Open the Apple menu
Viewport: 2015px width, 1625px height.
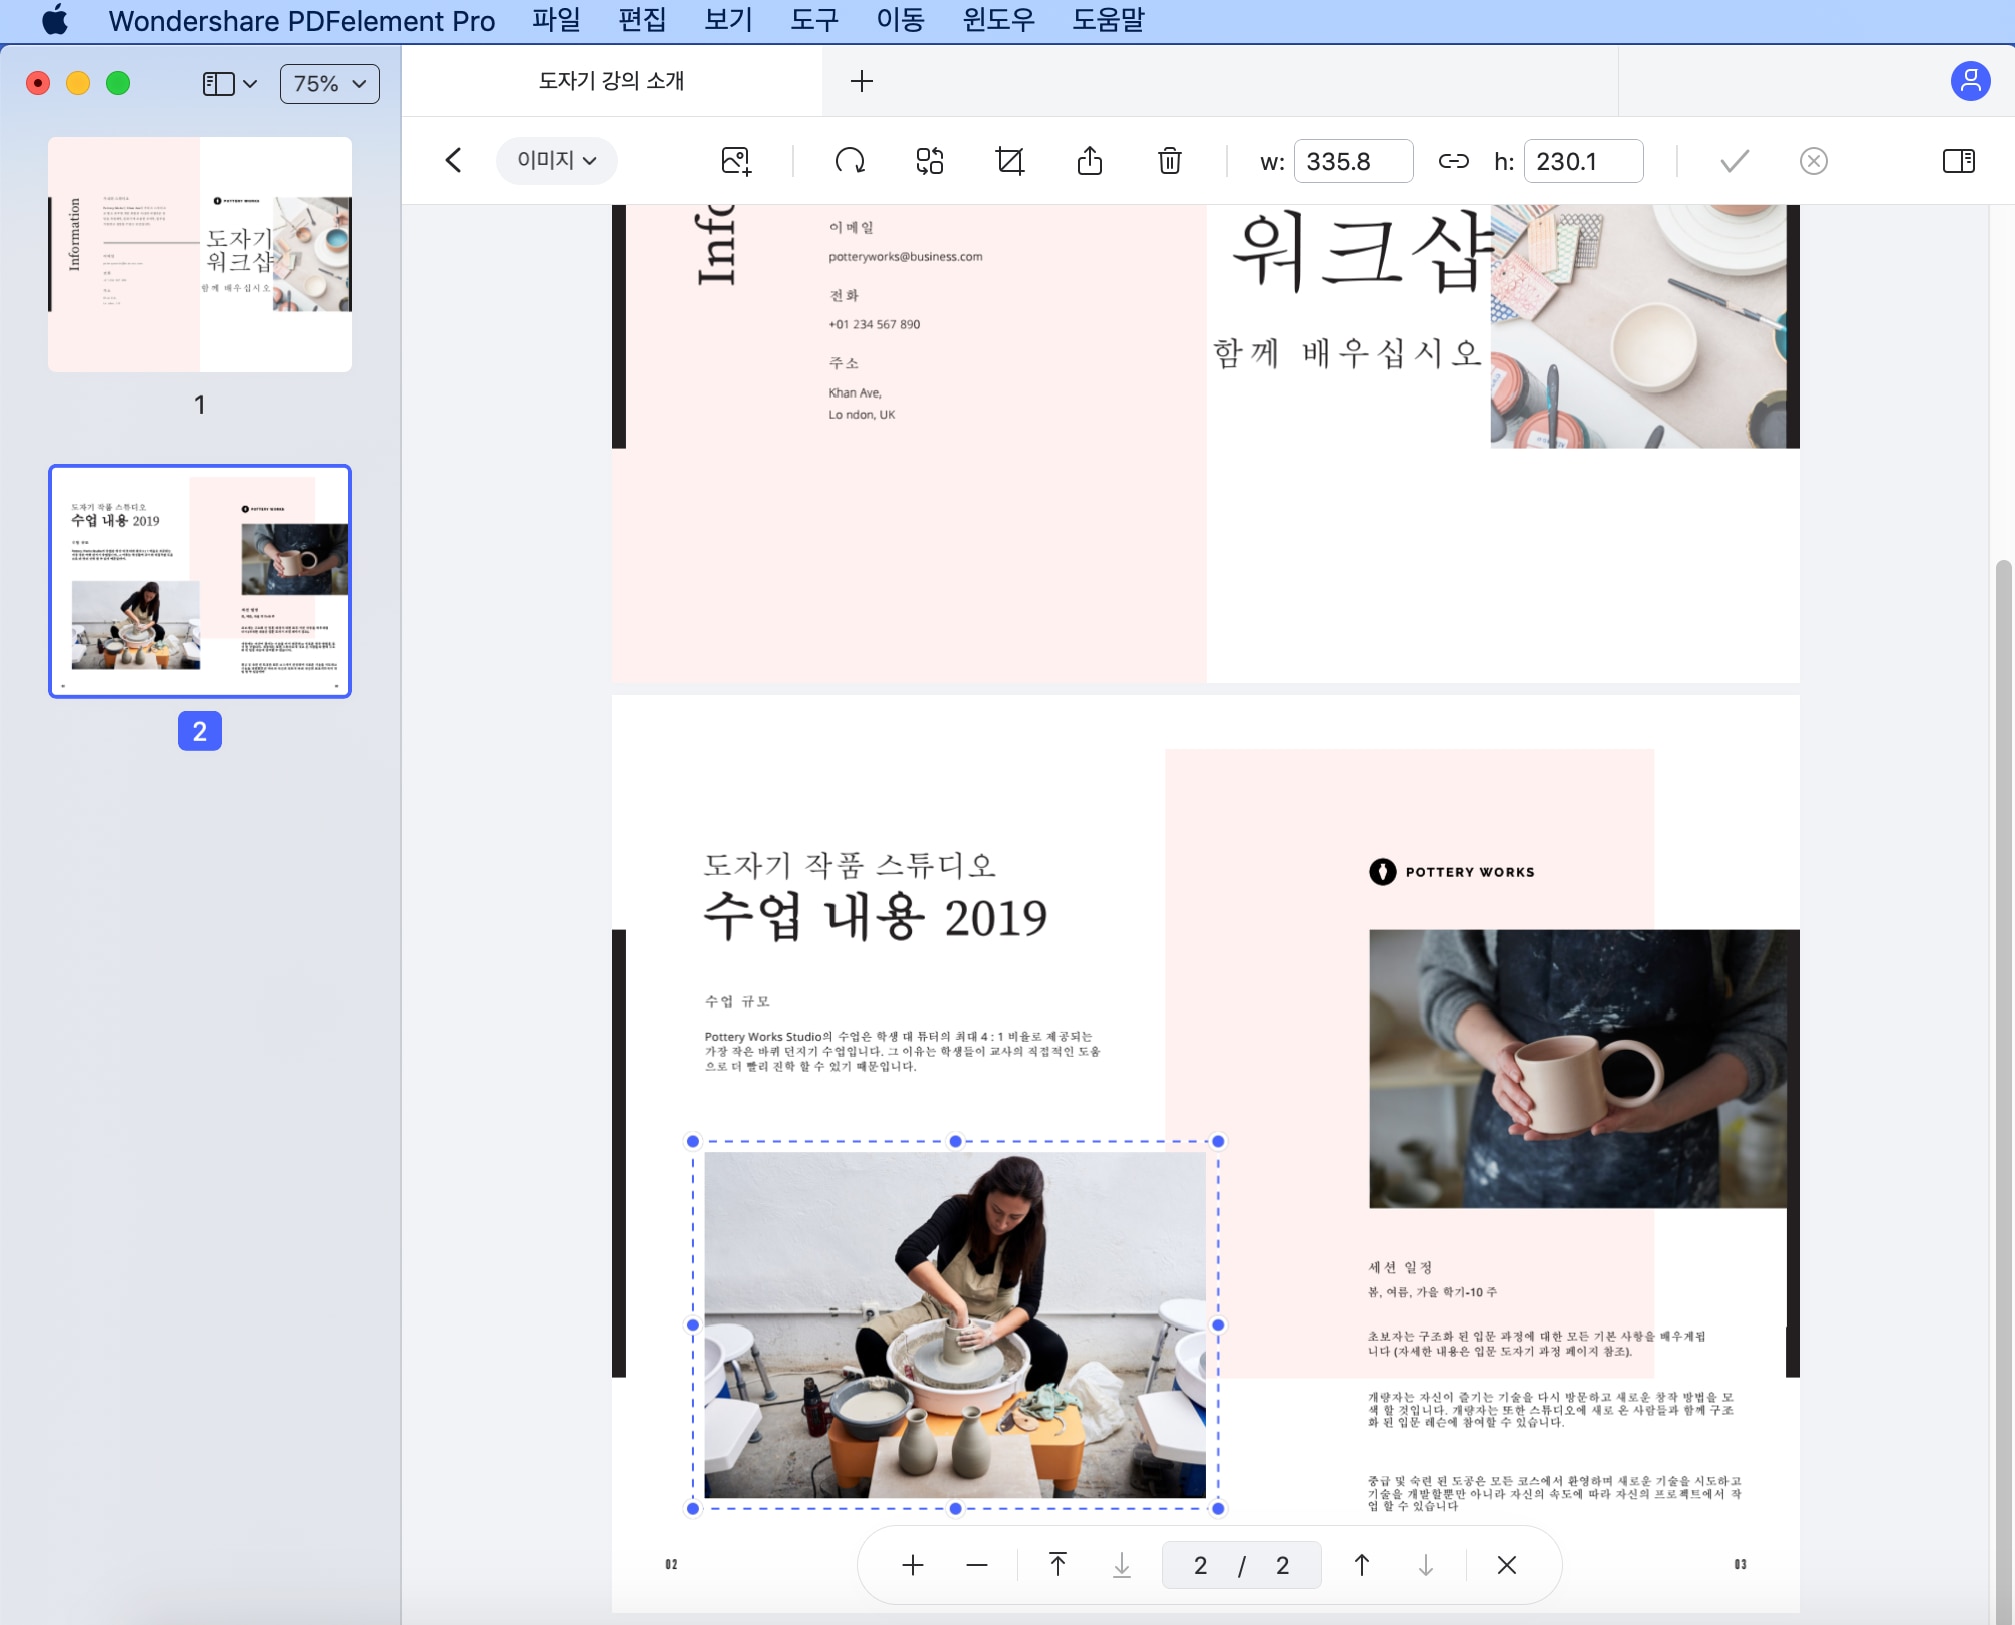[x=55, y=20]
